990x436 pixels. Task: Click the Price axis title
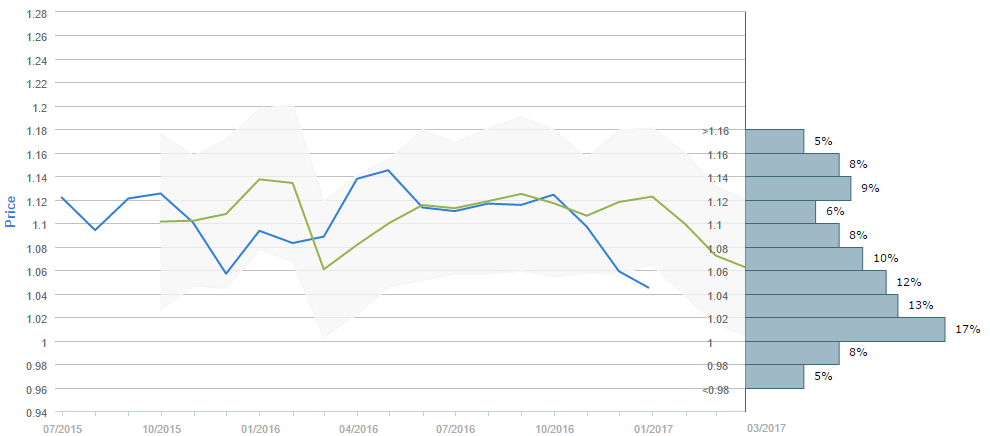12,211
